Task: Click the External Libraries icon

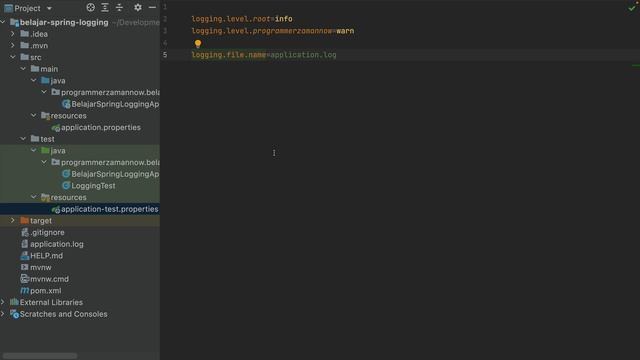Action: [x=14, y=302]
